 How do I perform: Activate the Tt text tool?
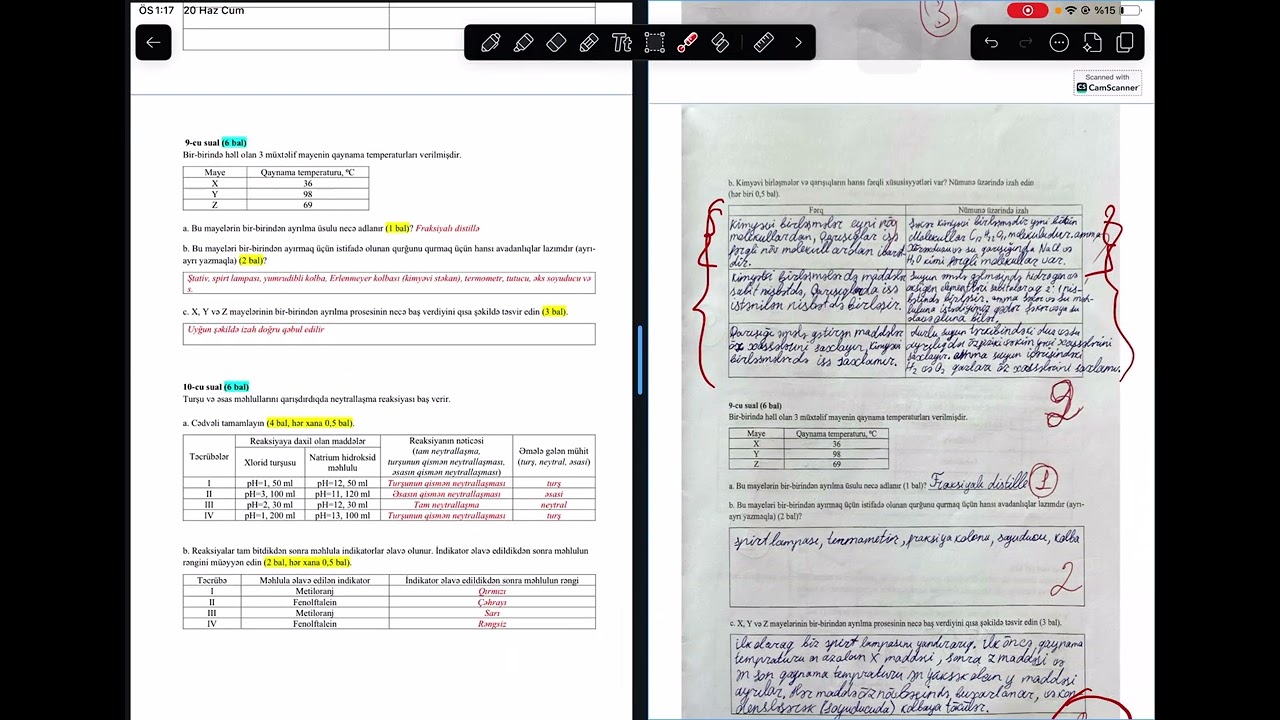click(x=621, y=43)
